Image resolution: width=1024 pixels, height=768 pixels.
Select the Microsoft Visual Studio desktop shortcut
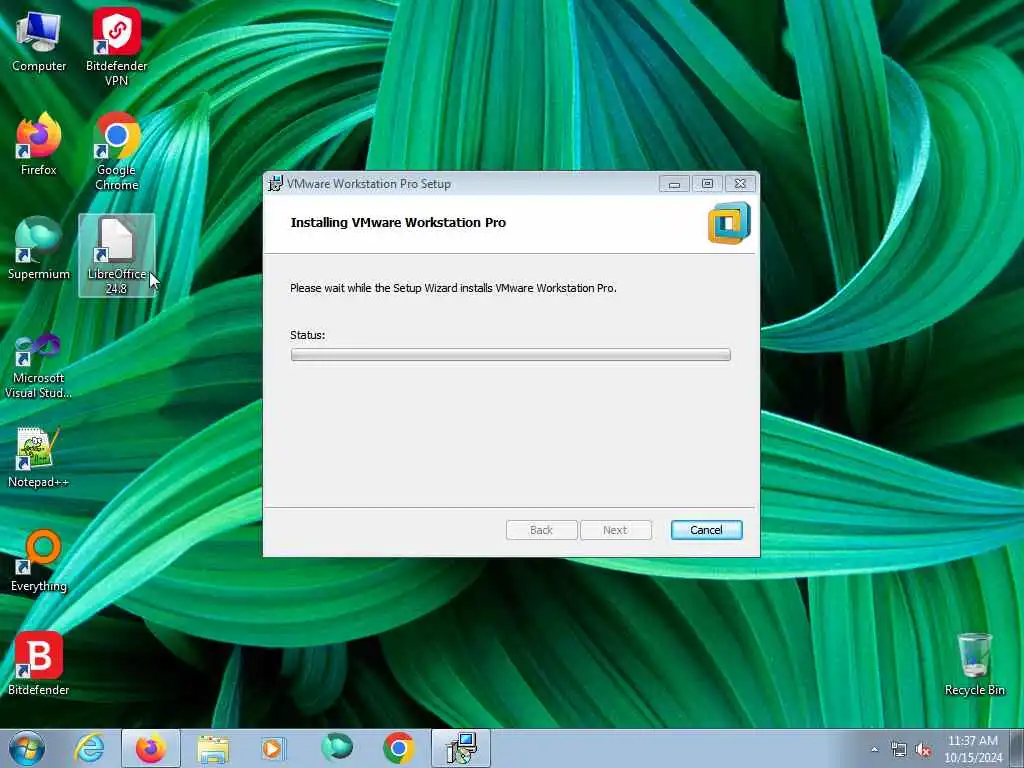pos(39,366)
